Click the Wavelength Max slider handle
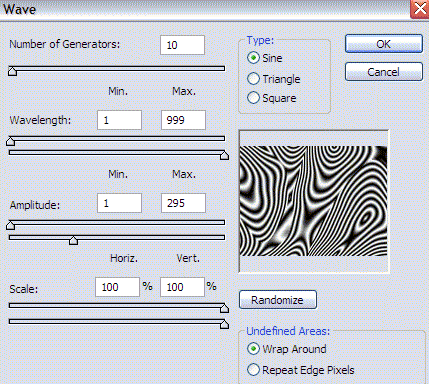This screenshot has width=429, height=384. point(224,155)
